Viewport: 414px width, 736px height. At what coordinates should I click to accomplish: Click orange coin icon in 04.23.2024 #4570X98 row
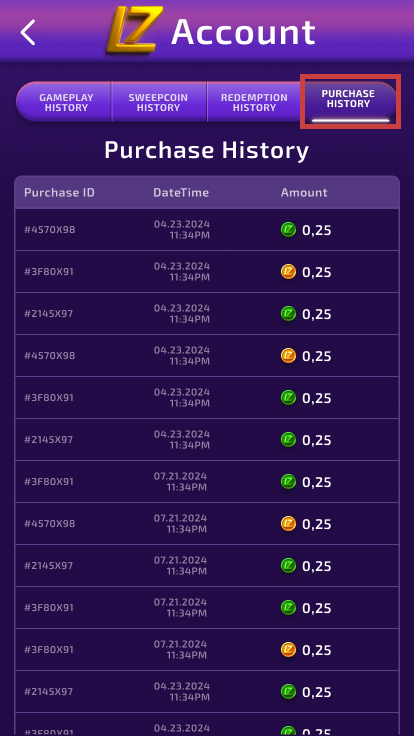point(288,355)
